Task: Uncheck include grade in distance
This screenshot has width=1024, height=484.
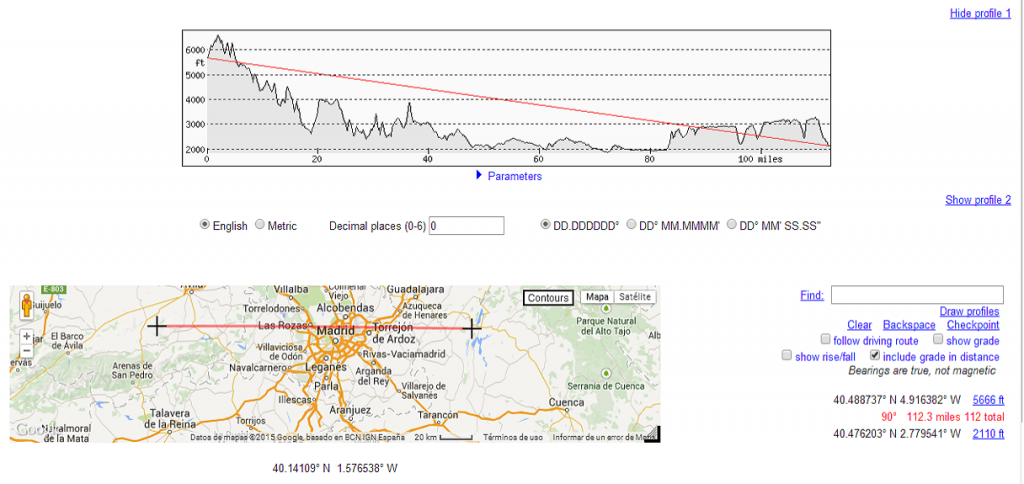Action: coord(876,356)
